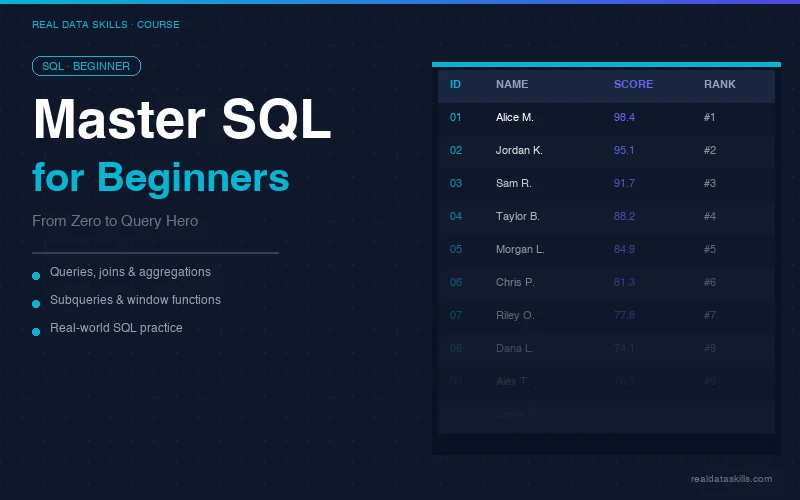This screenshot has width=800, height=500.
Task: Click rank cell #9
Action: click(710, 382)
